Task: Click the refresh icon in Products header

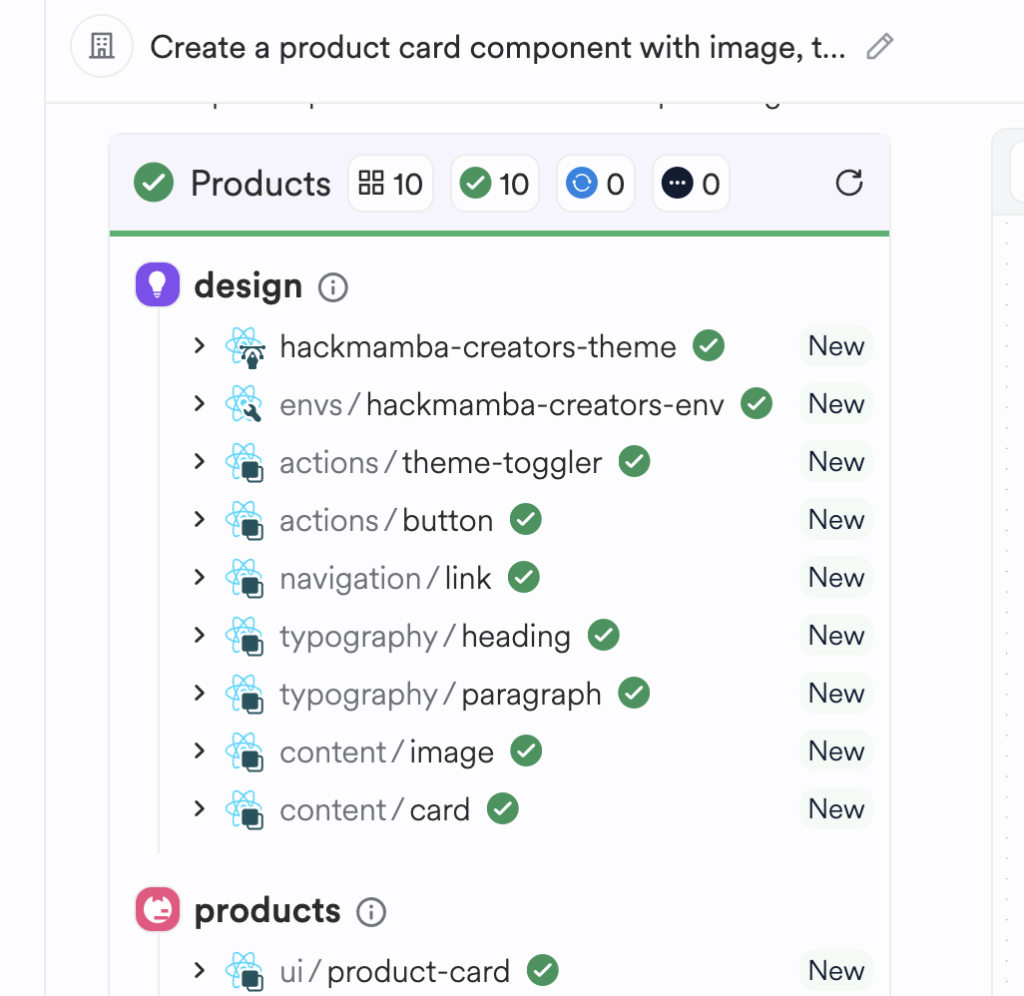Action: coord(849,183)
